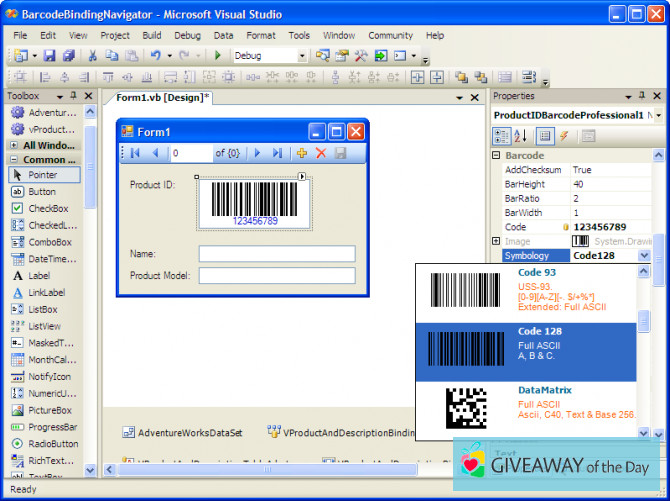Click the Alphabetical sort icon in Properties
670x501 pixels.
520,136
